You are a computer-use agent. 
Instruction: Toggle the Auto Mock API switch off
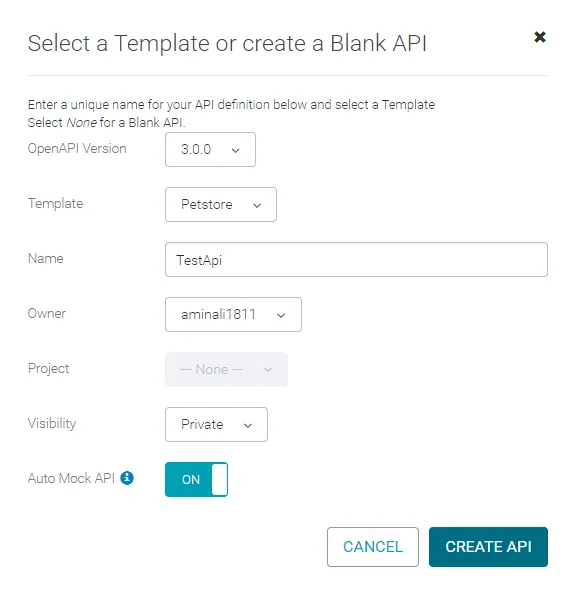click(x=196, y=479)
